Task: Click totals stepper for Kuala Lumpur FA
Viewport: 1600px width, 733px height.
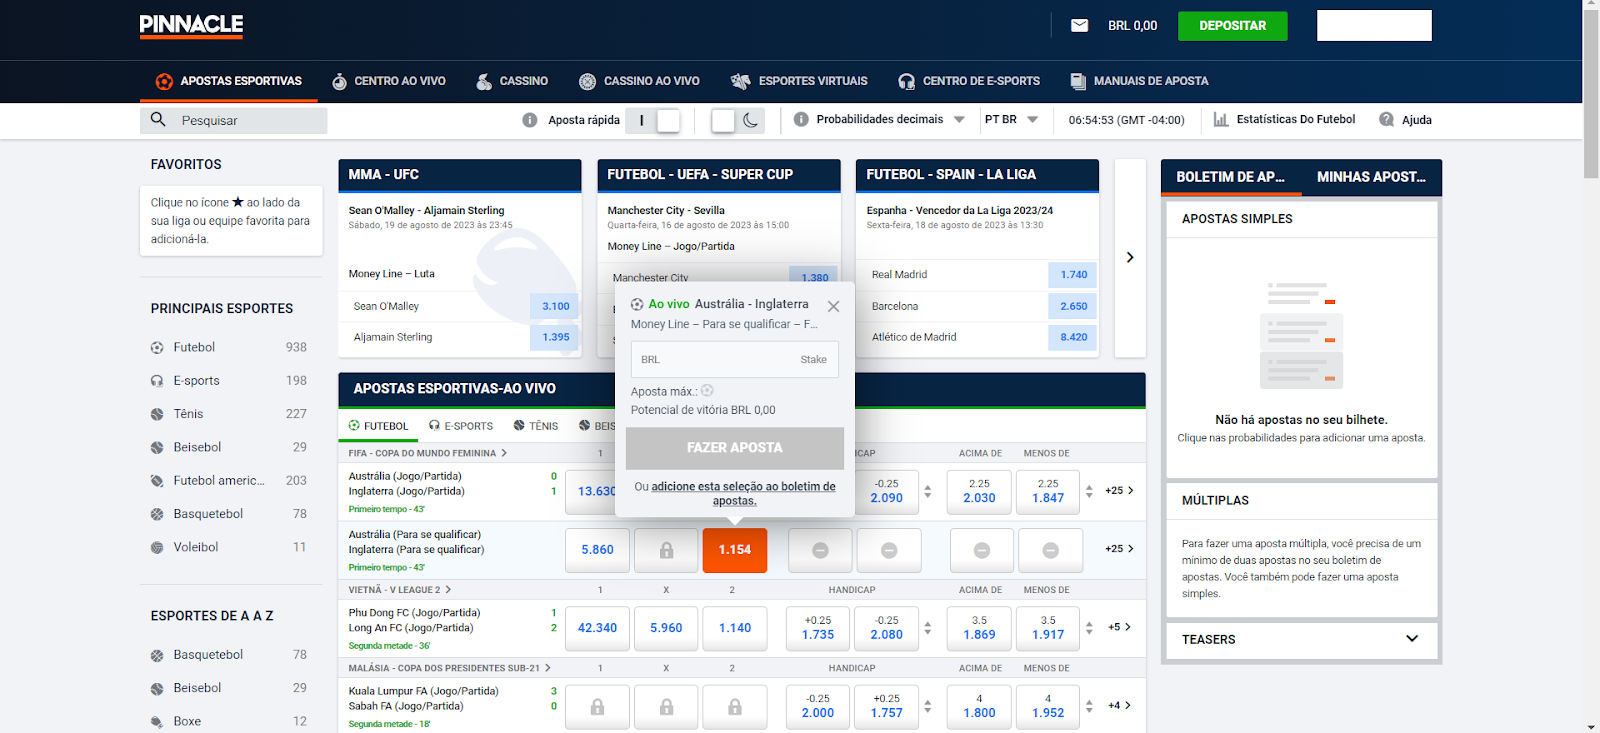Action: point(1089,706)
